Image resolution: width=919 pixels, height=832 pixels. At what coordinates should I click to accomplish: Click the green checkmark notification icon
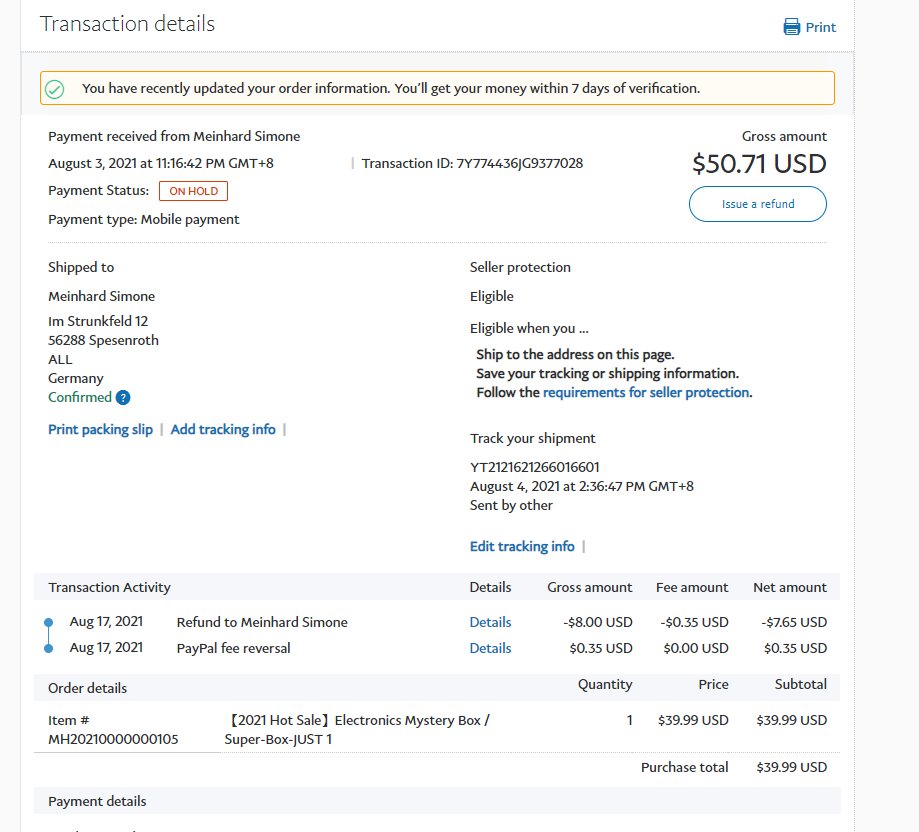pyautogui.click(x=55, y=89)
